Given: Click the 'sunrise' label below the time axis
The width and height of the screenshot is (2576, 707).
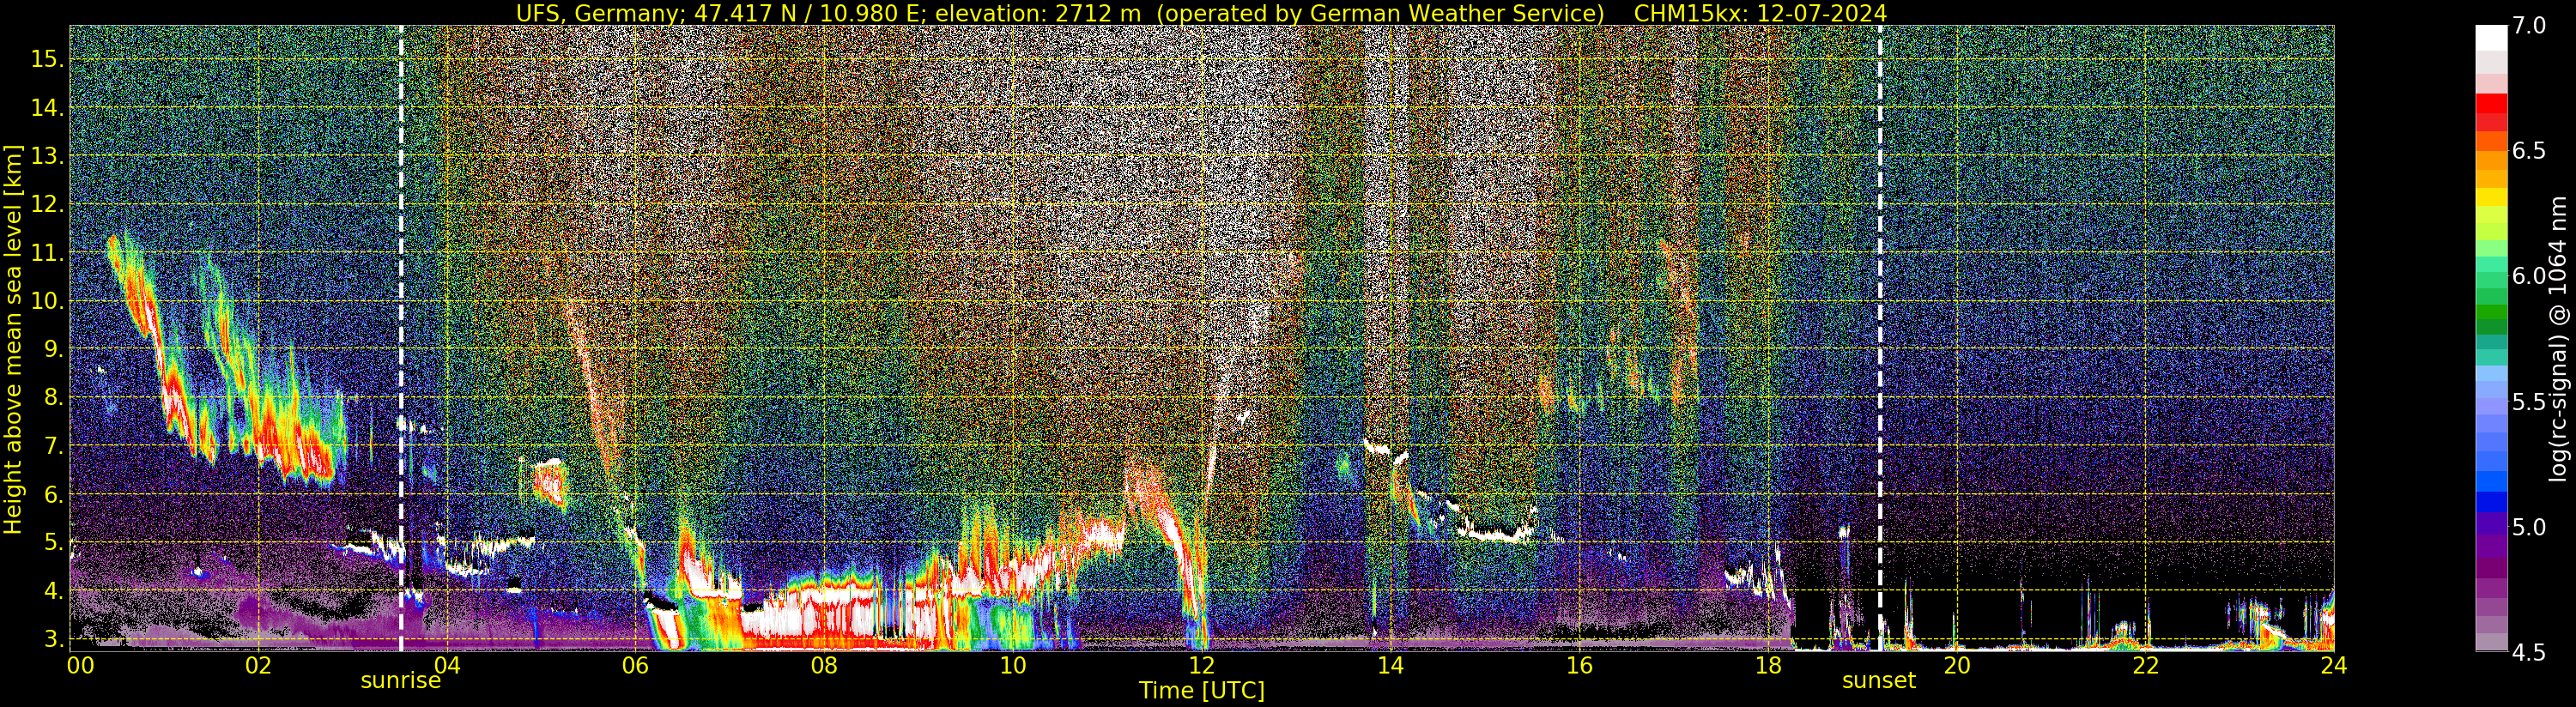Looking at the screenshot, I should (x=401, y=681).
